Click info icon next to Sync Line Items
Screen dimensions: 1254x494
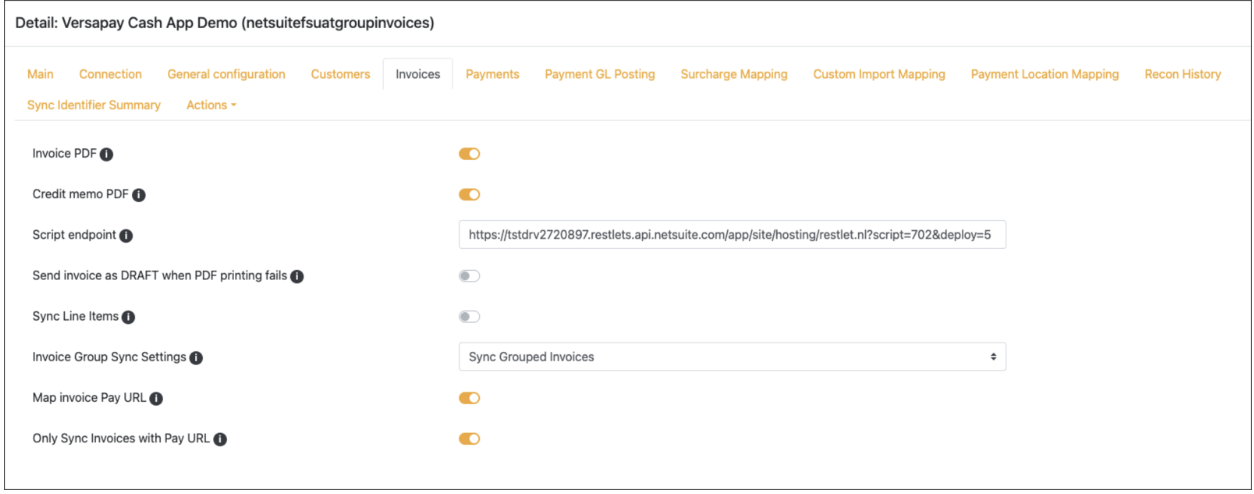128,317
